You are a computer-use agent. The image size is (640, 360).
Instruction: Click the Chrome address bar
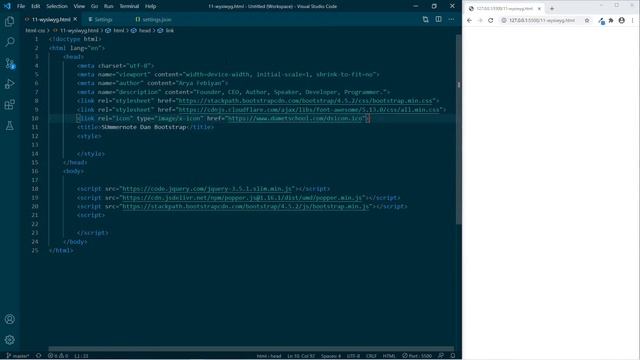(x=546, y=20)
